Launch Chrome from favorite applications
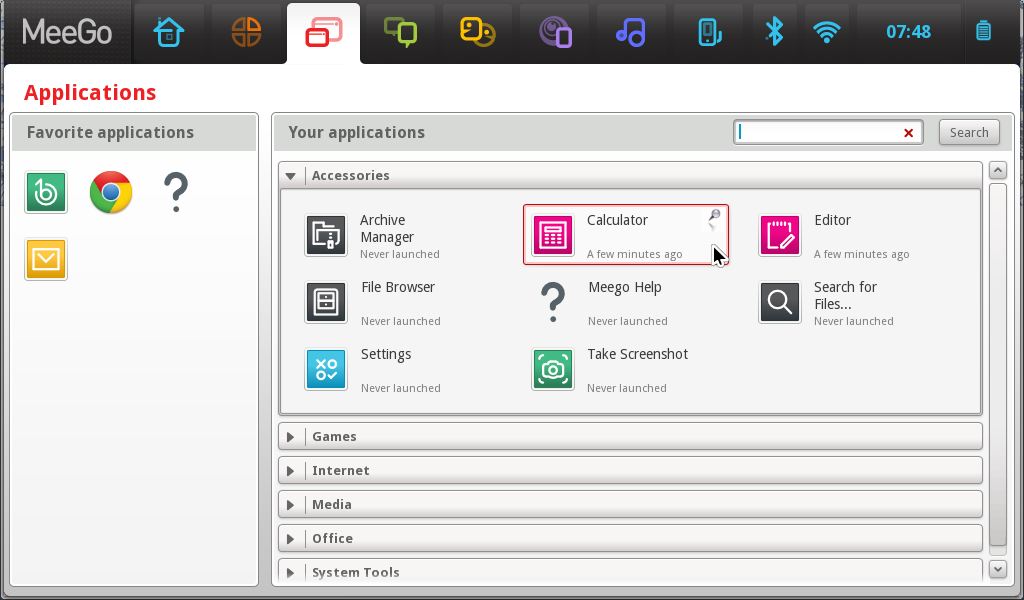 coord(111,192)
